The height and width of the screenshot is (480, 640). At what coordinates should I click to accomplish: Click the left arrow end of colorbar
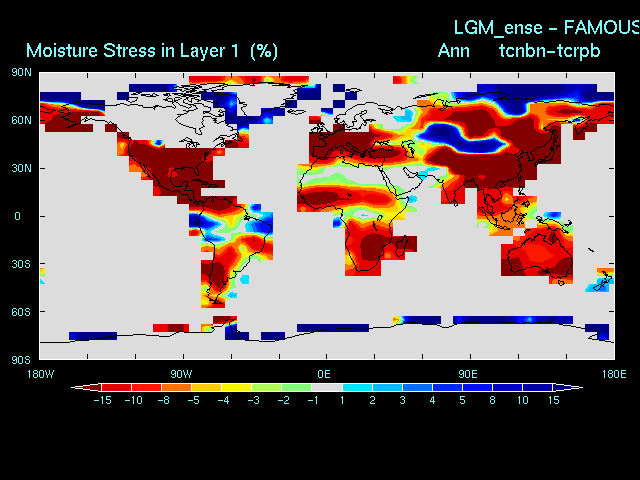(x=78, y=387)
